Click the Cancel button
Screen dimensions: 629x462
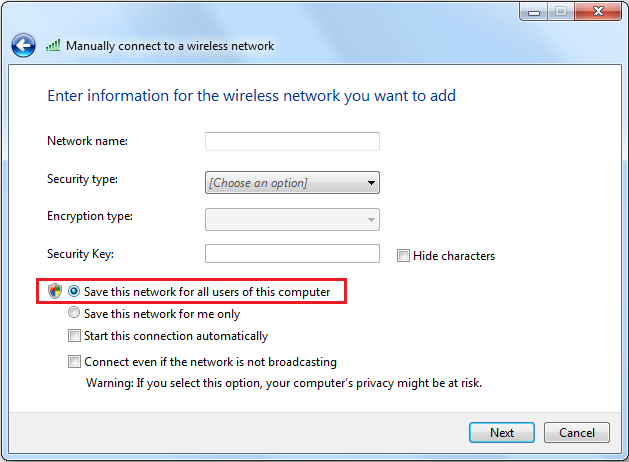(577, 432)
